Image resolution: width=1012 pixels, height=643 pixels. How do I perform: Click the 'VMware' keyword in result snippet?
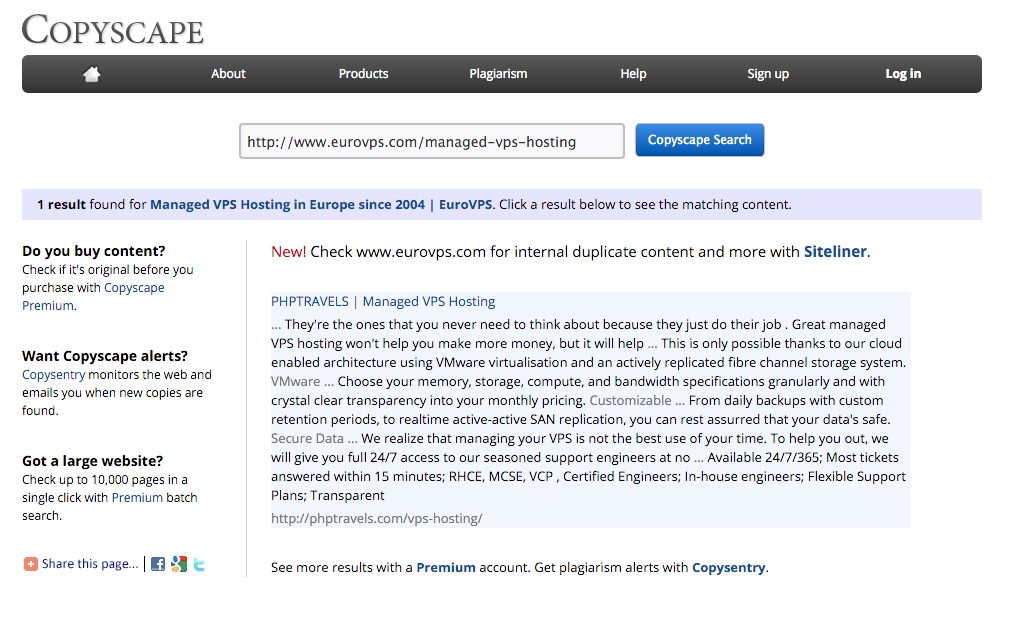296,382
